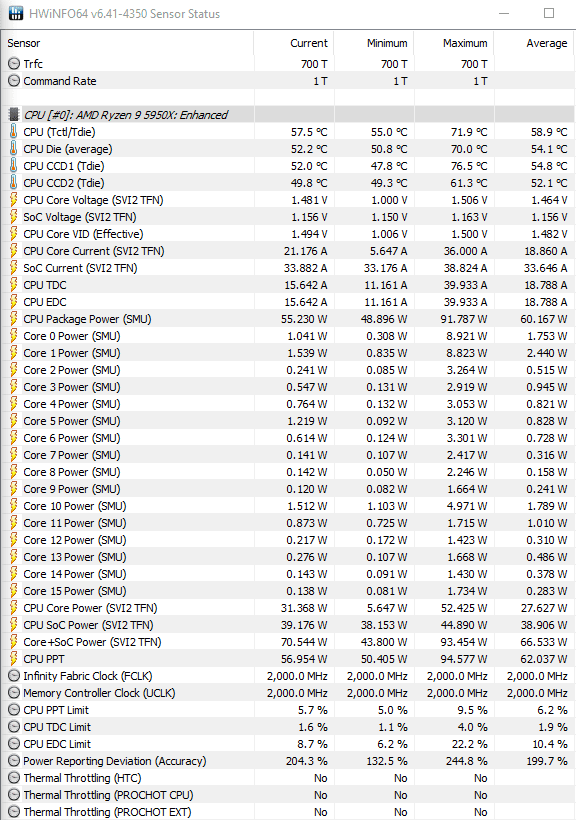Screen dimensions: 576x820
Task: Select the CPU Core Voltage (SVI2 TFN) label
Action: [93, 200]
